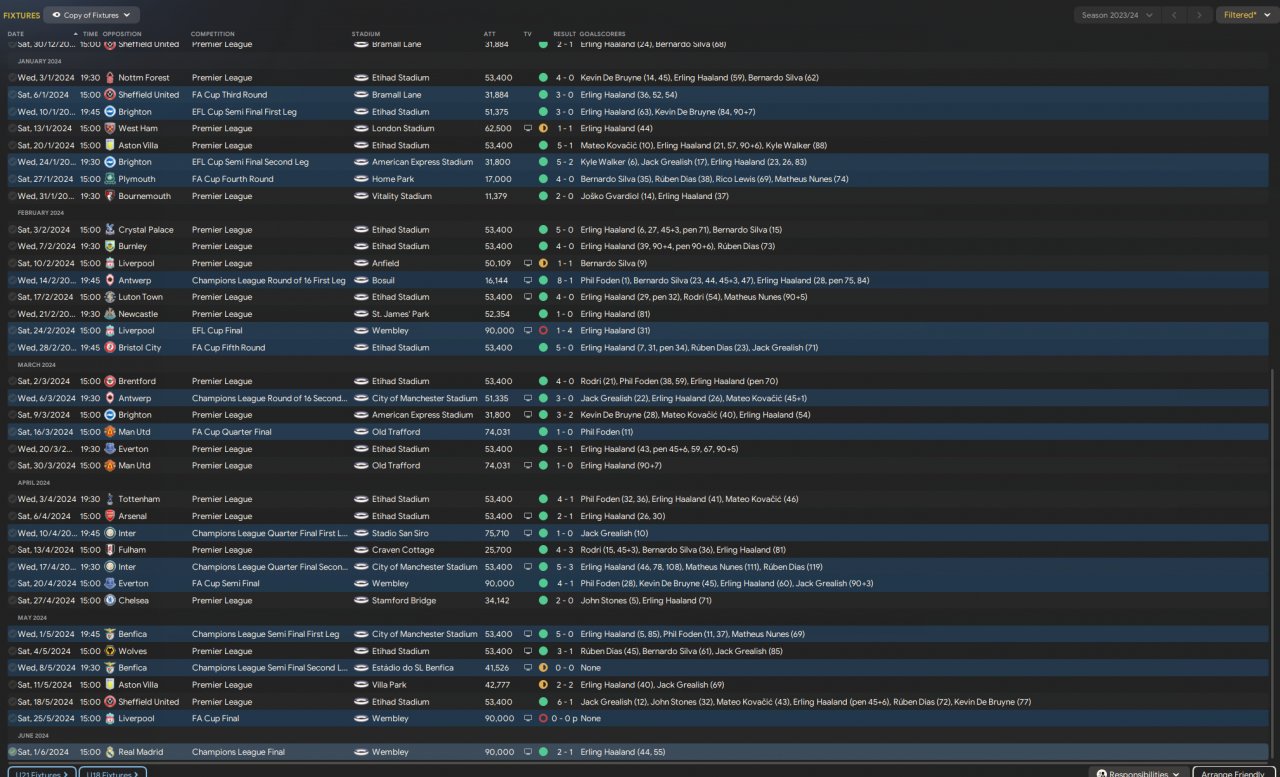The width and height of the screenshot is (1280, 777).
Task: Click the Arsenal club badge
Action: click(x=110, y=517)
